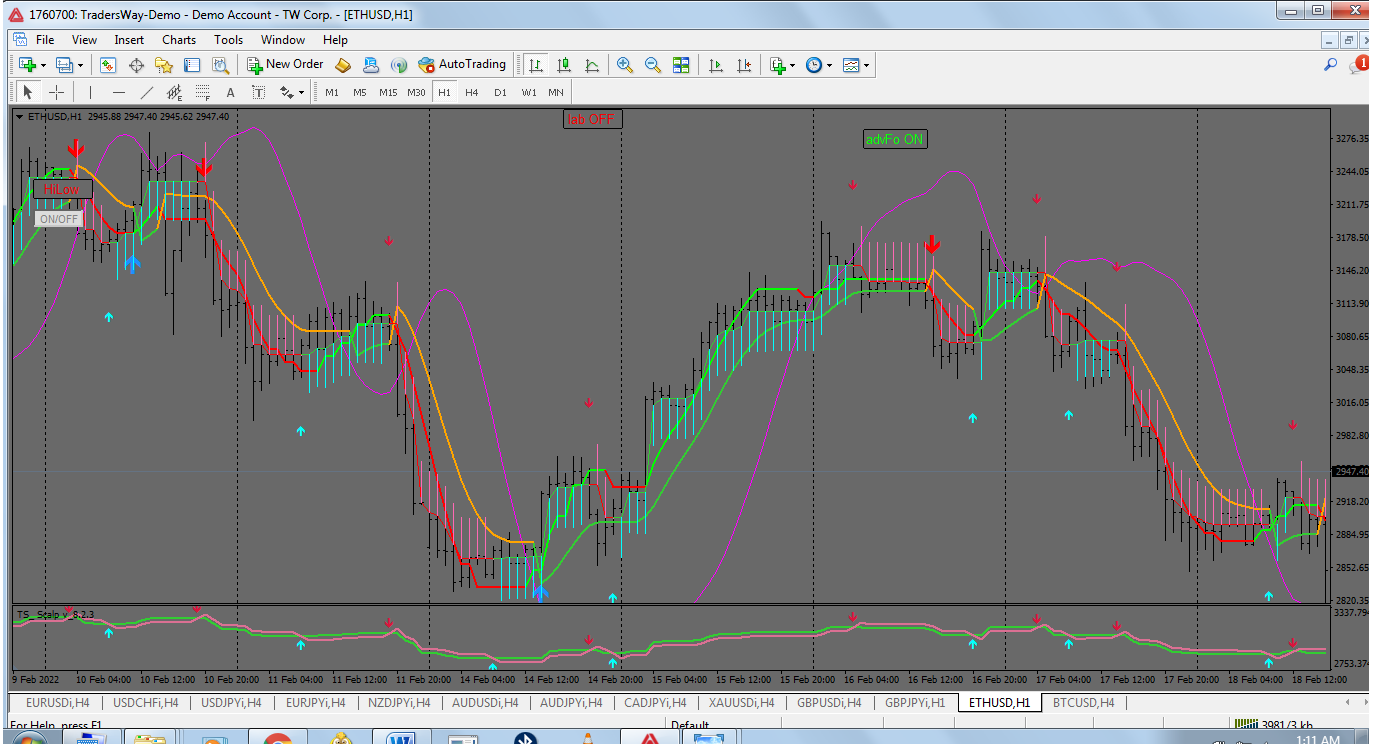Open the chat notifications icon
Viewport: 1386px width, 744px height.
[1358, 65]
